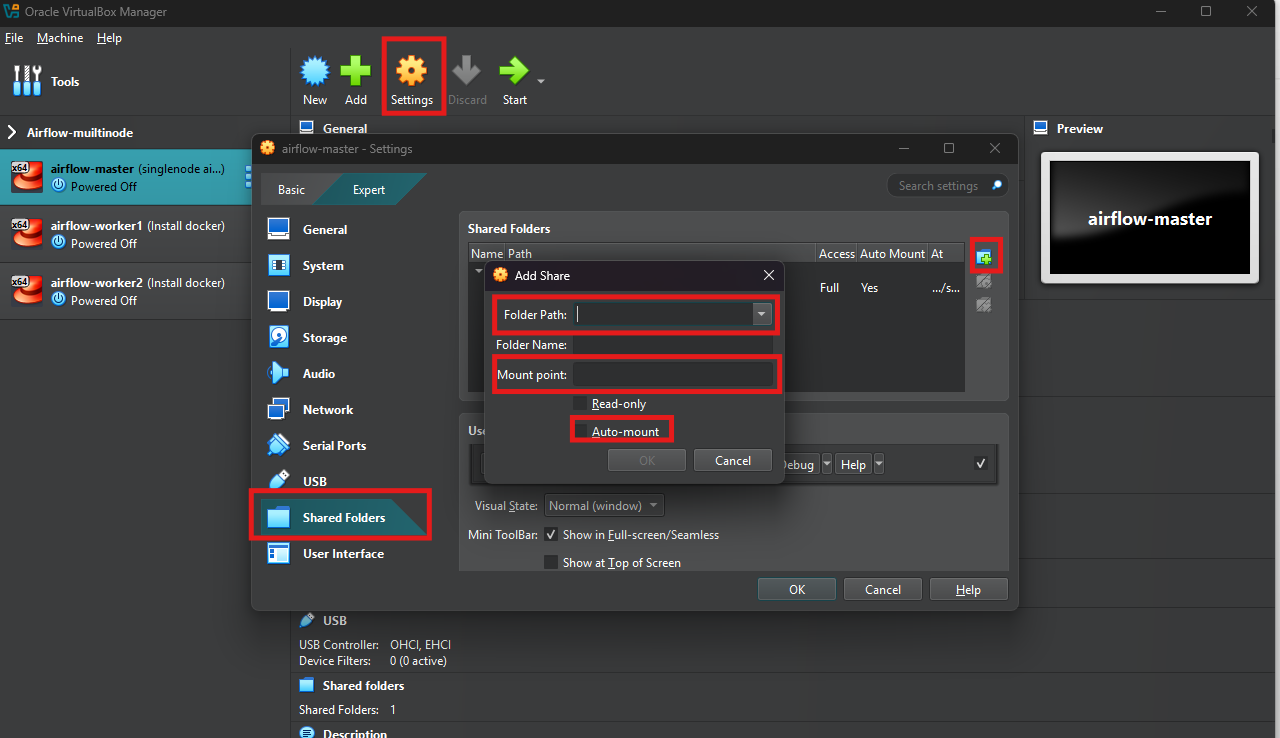Open the Machine menu
Screen dimensions: 1280x738
(60, 38)
